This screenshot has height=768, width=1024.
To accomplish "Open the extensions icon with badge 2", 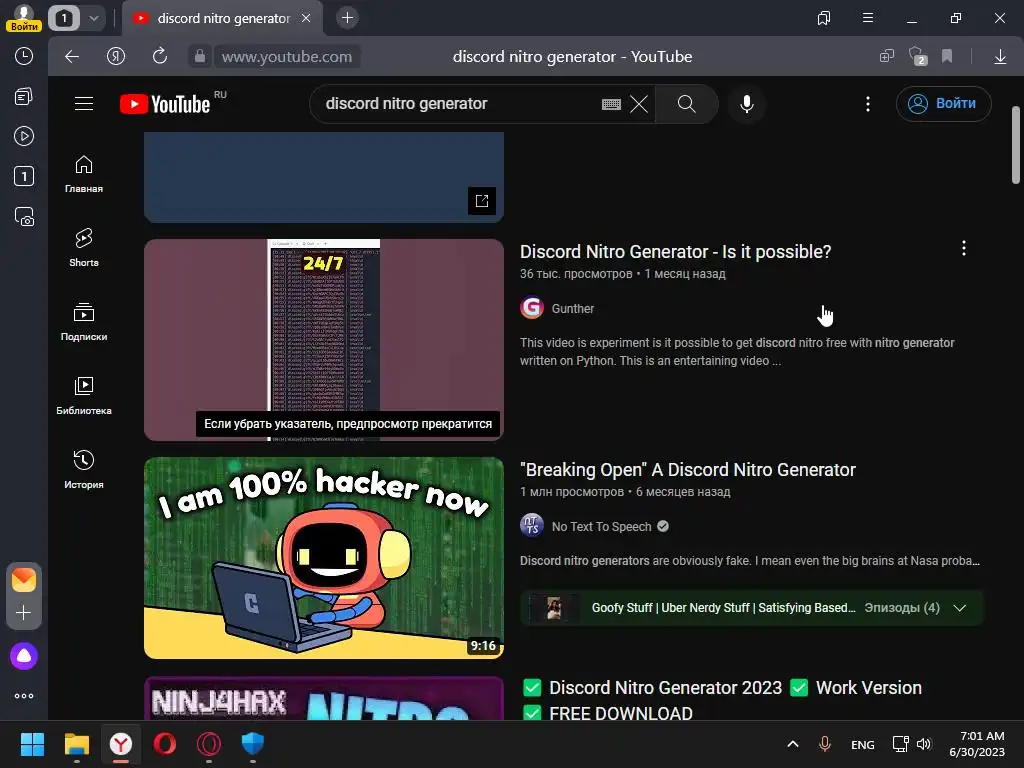I will (918, 56).
